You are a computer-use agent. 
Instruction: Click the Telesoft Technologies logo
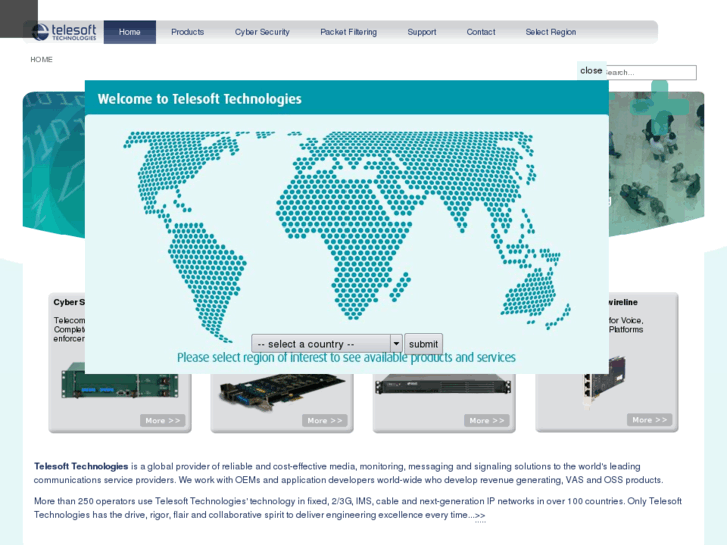pyautogui.click(x=64, y=32)
